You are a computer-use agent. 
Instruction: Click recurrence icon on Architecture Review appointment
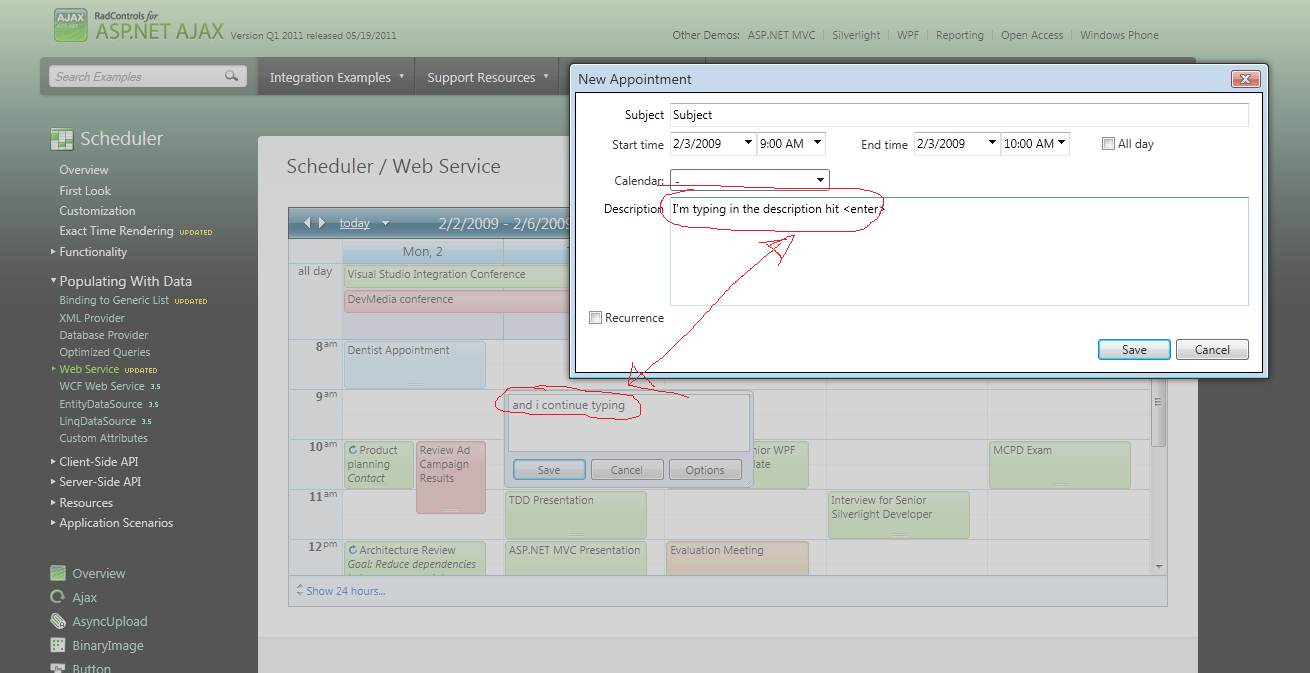pos(353,550)
